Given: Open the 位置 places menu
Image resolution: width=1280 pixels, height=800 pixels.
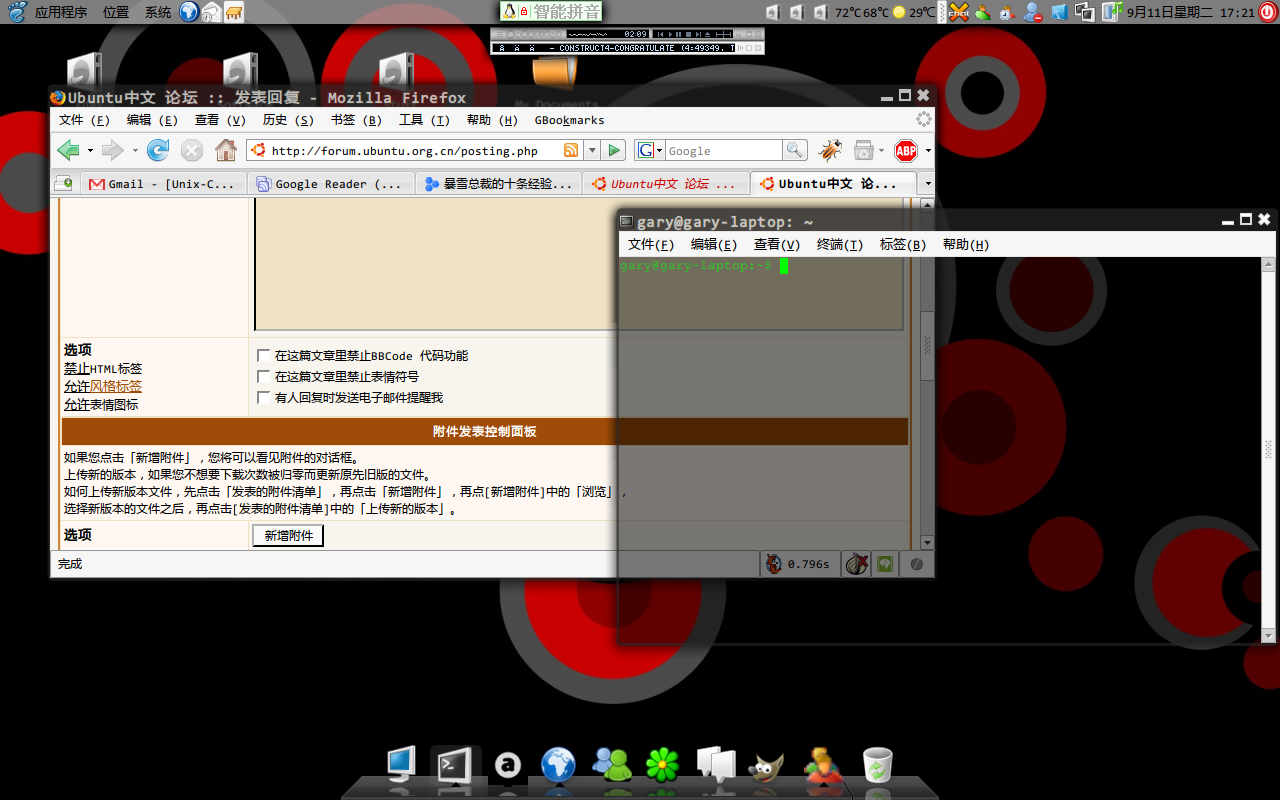Looking at the screenshot, I should pos(116,12).
